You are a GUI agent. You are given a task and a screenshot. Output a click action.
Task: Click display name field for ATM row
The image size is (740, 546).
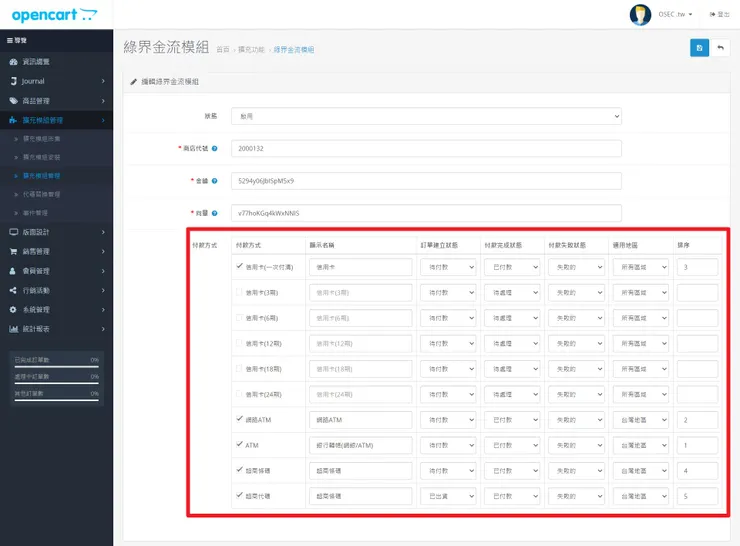pos(361,445)
